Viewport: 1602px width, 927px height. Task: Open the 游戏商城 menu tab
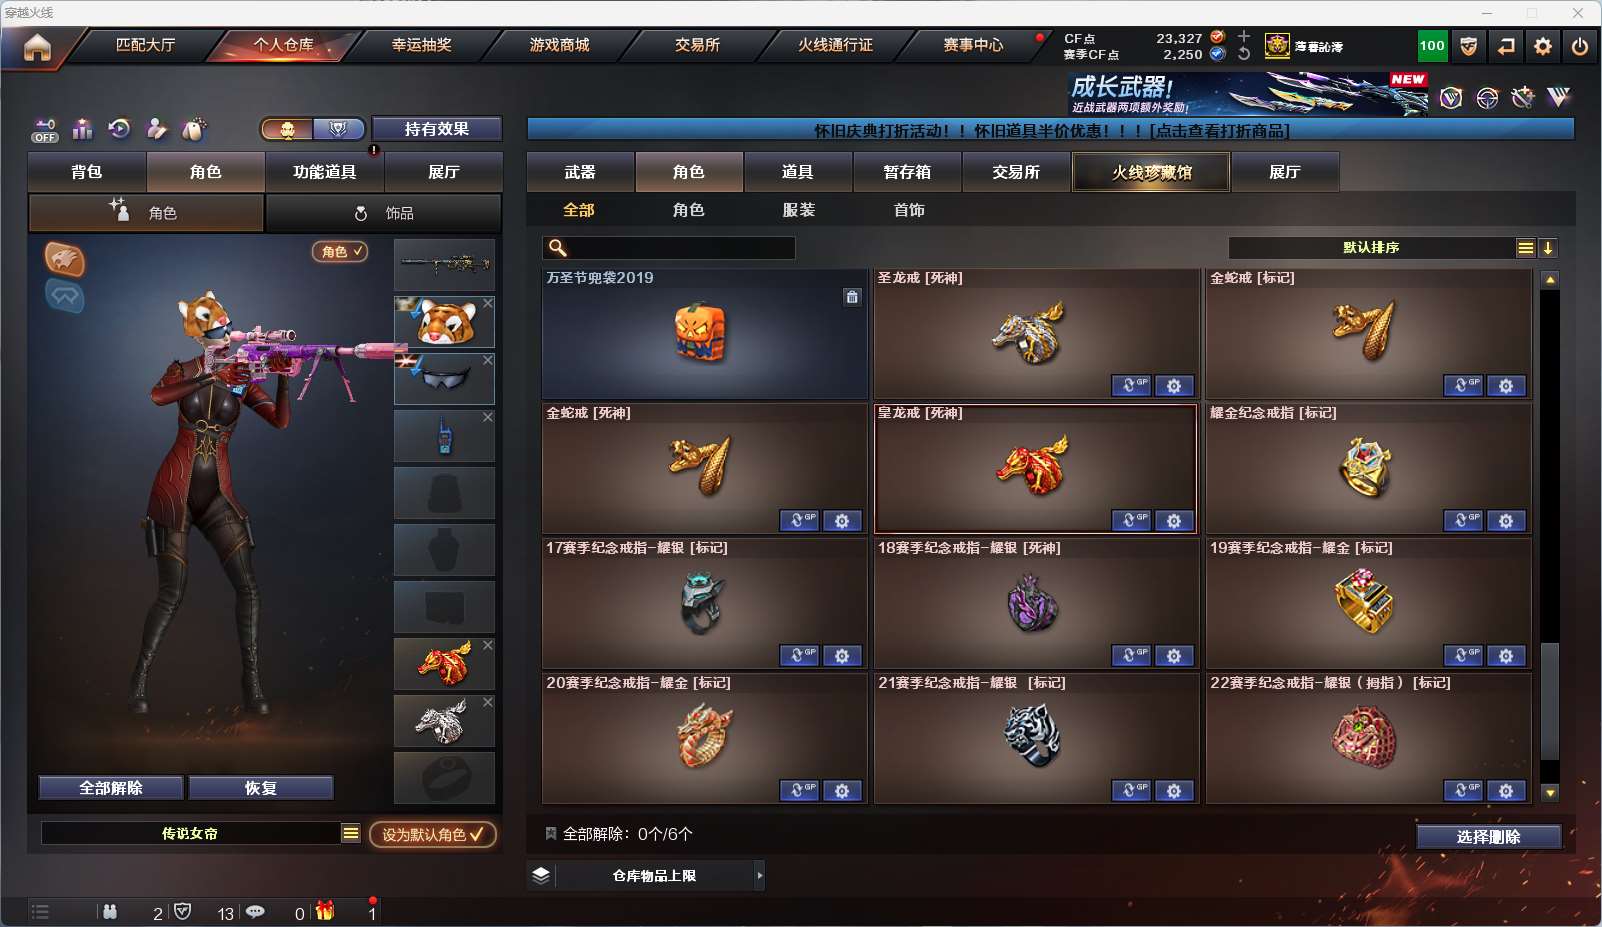click(560, 45)
